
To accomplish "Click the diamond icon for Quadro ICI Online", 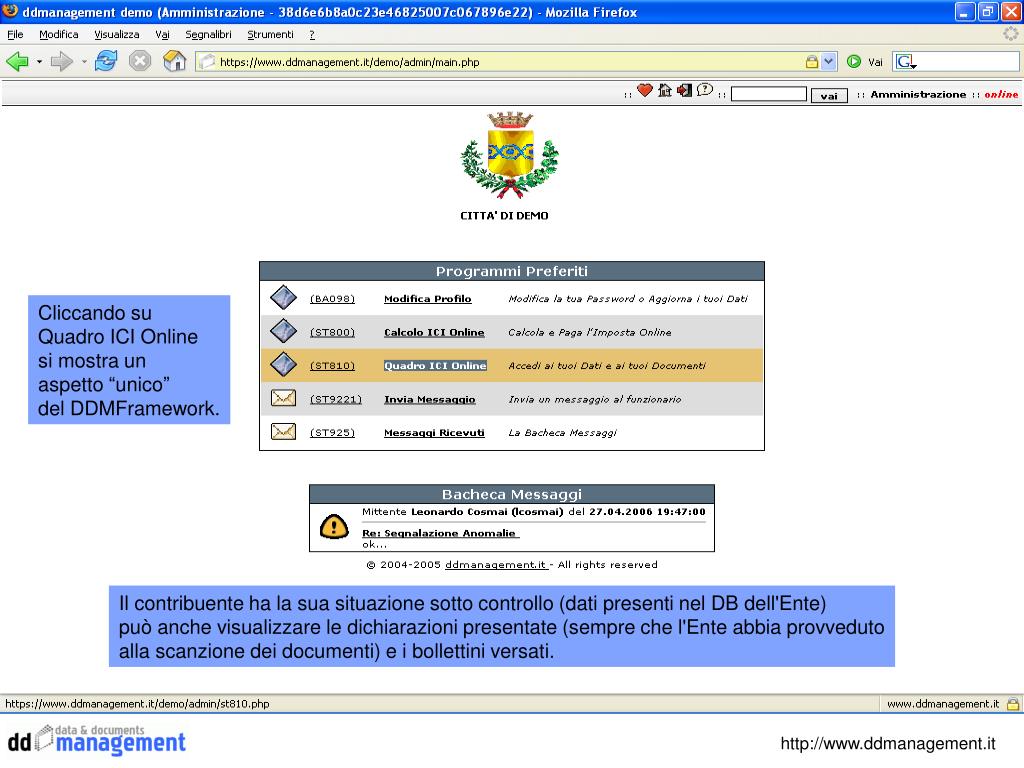I will pyautogui.click(x=283, y=364).
